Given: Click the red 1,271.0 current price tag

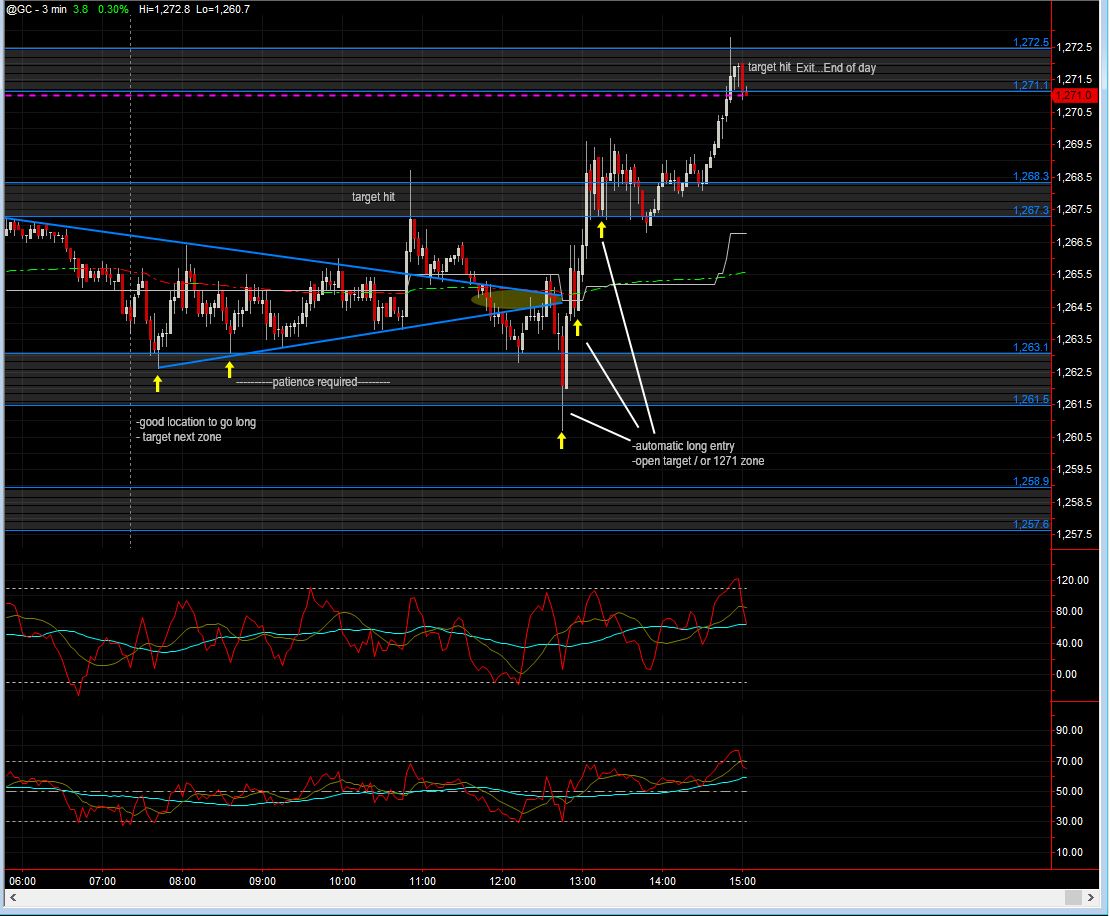Looking at the screenshot, I should coord(1075,95).
